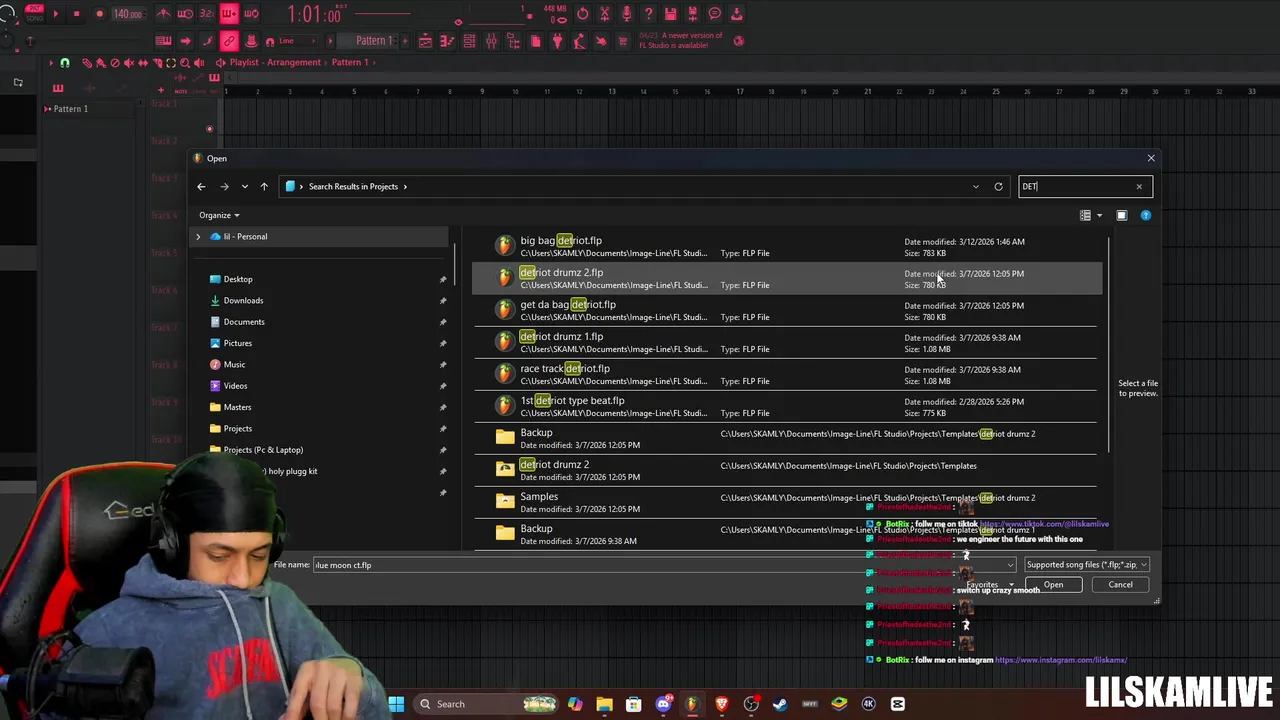
Task: Click the save project floppy icon
Action: click(x=671, y=14)
